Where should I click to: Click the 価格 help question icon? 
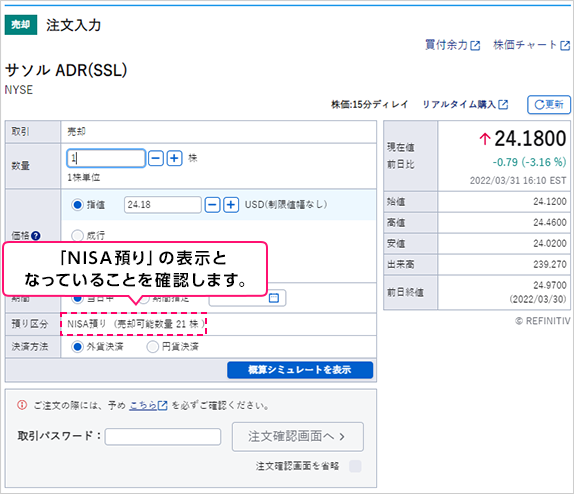36,235
